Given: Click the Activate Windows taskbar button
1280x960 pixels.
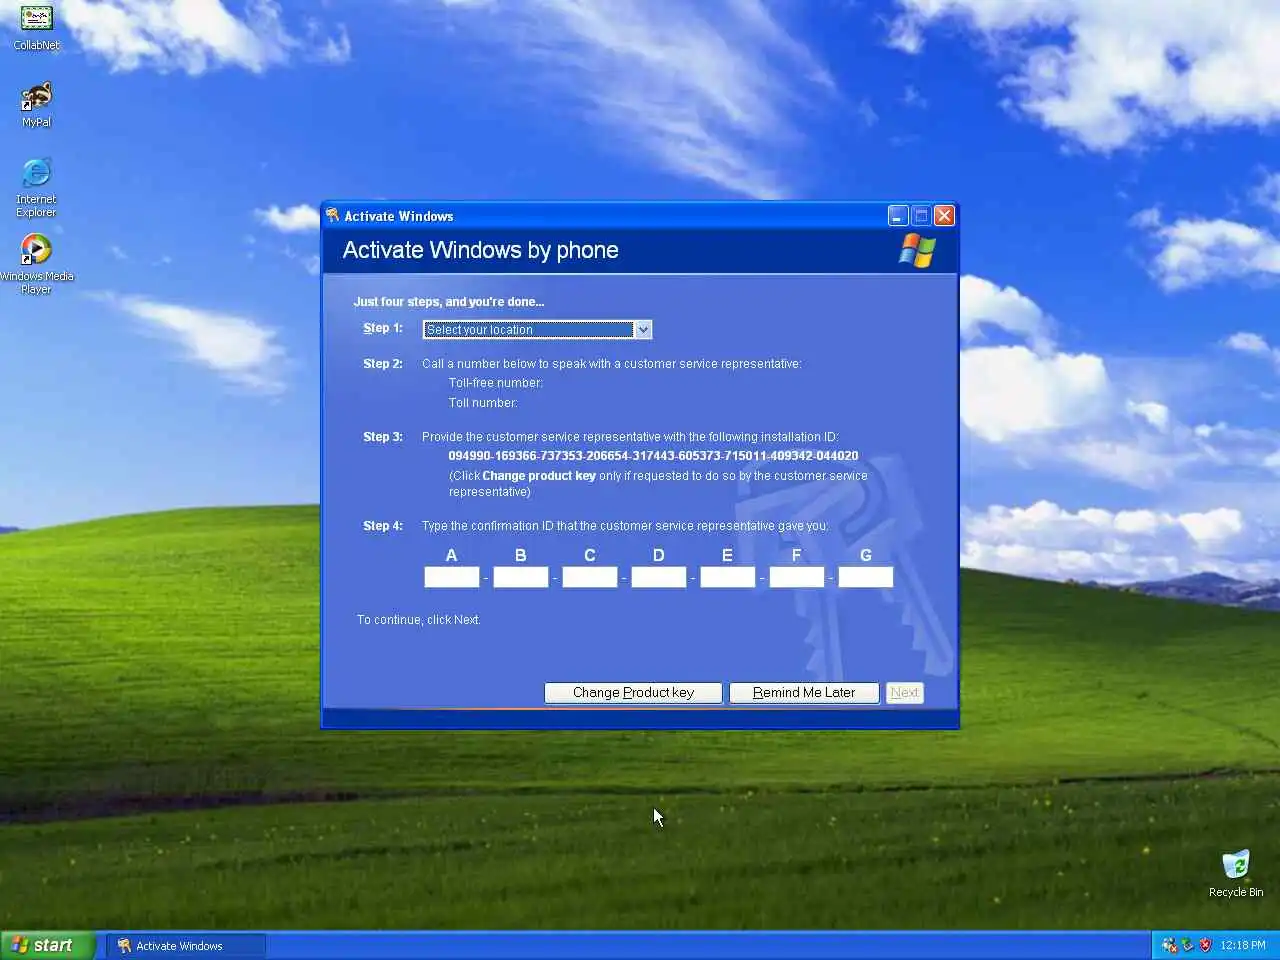Looking at the screenshot, I should pyautogui.click(x=186, y=945).
